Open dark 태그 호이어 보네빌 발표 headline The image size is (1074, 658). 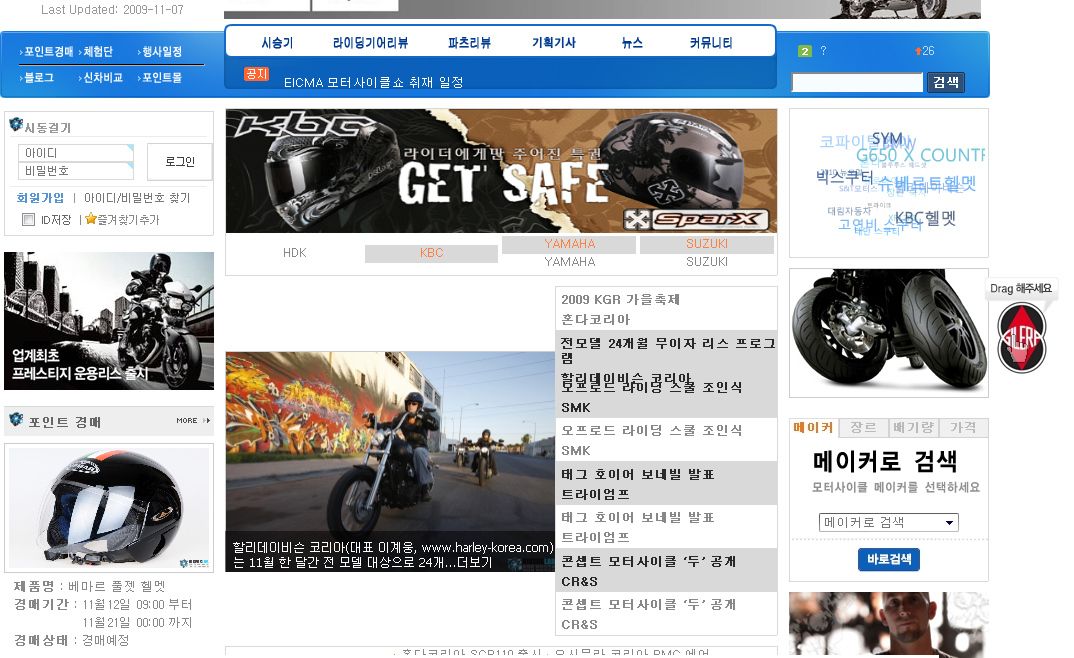(638, 474)
